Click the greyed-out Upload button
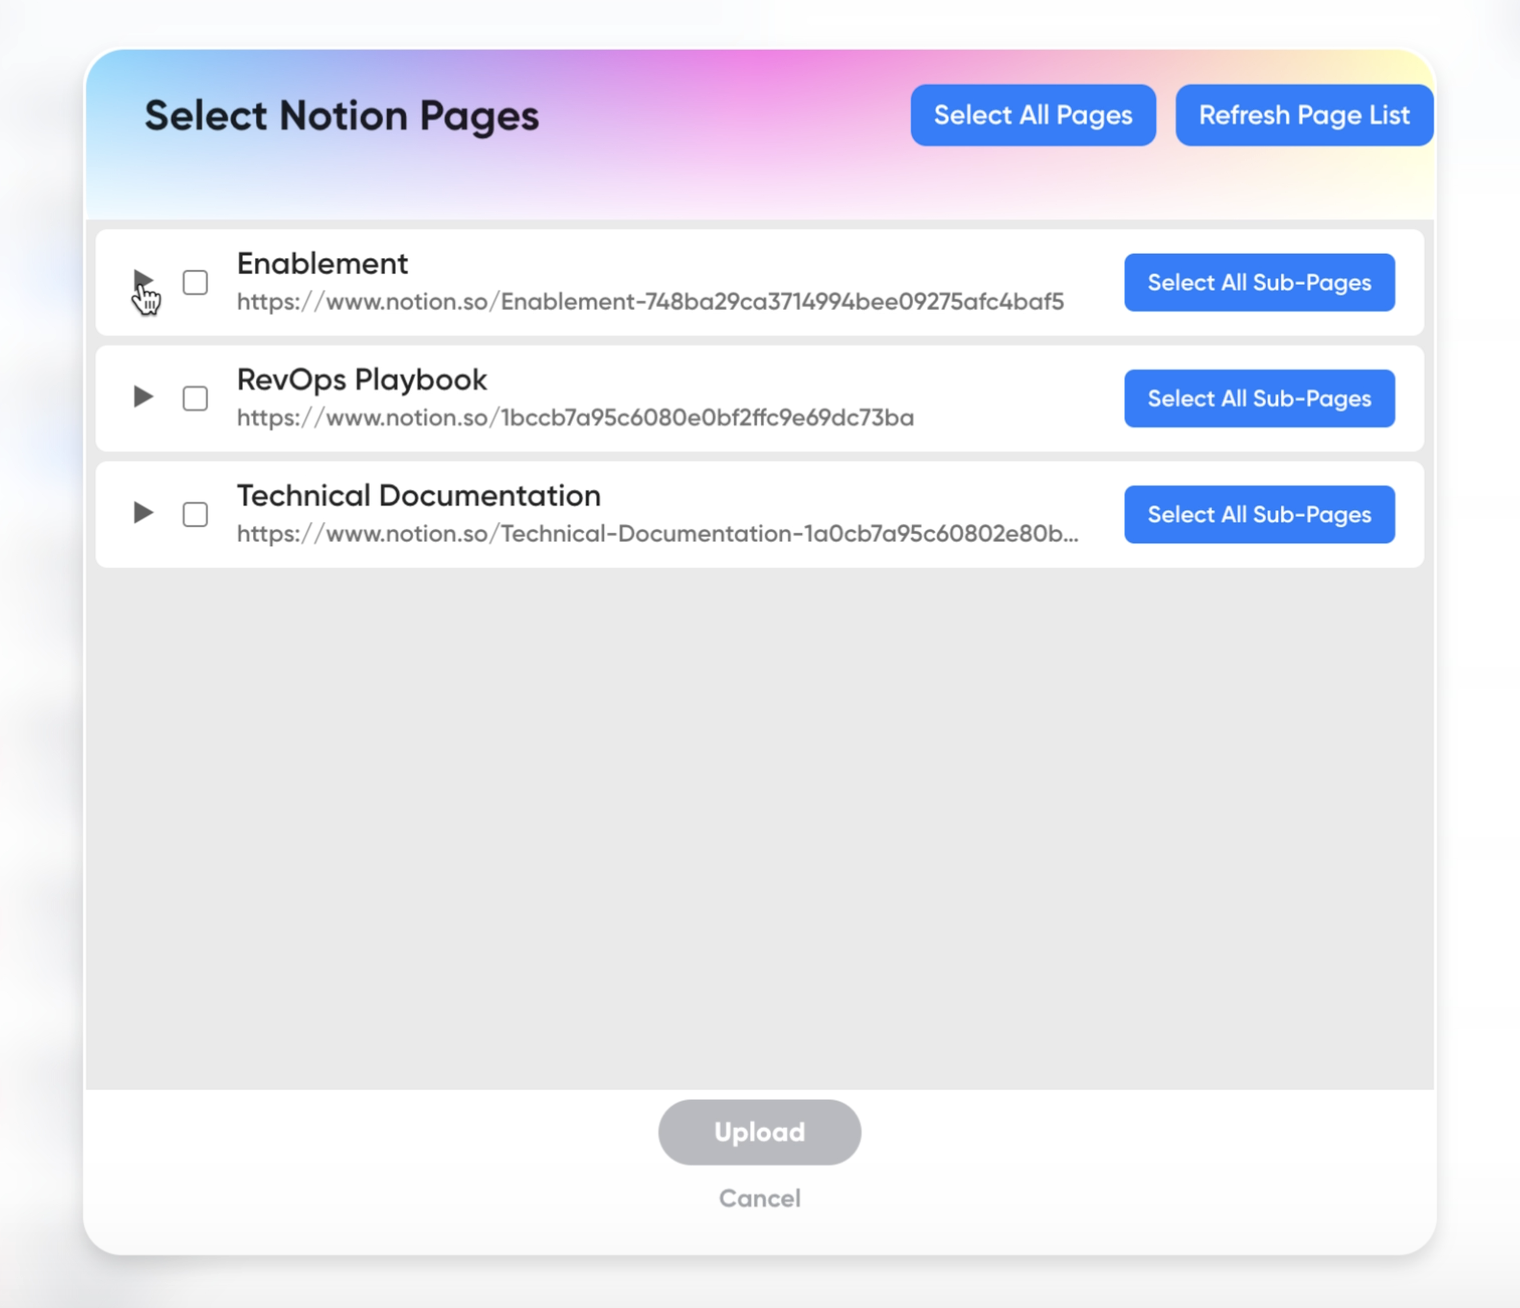This screenshot has width=1520, height=1308. [x=759, y=1132]
